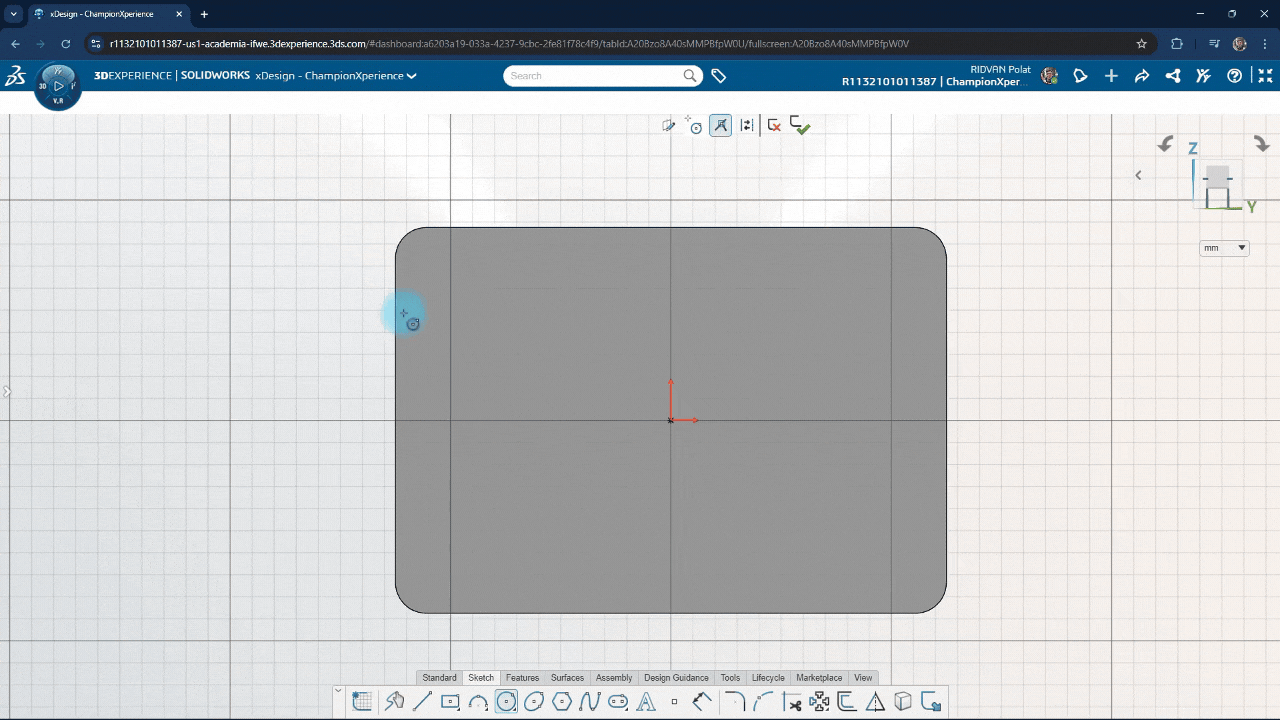This screenshot has width=1280, height=720.
Task: Open the Help question mark icon
Action: coord(1235,76)
